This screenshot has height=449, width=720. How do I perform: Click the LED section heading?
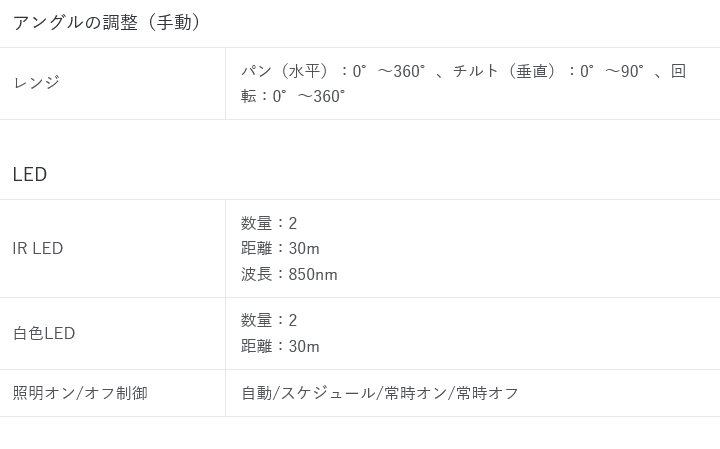coord(30,174)
